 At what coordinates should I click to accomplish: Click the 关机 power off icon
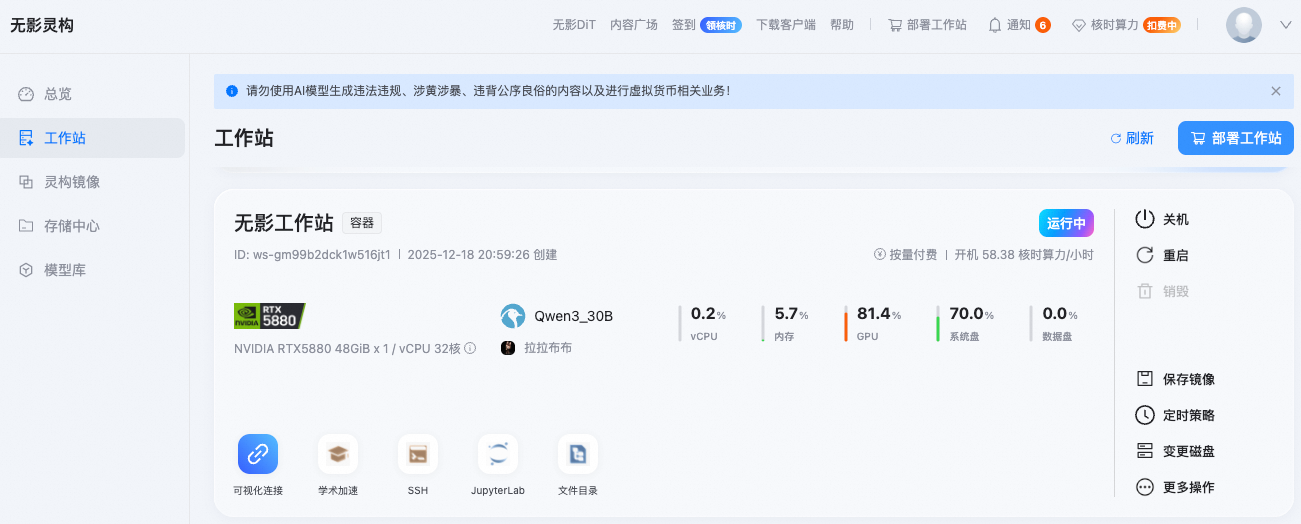(1145, 219)
